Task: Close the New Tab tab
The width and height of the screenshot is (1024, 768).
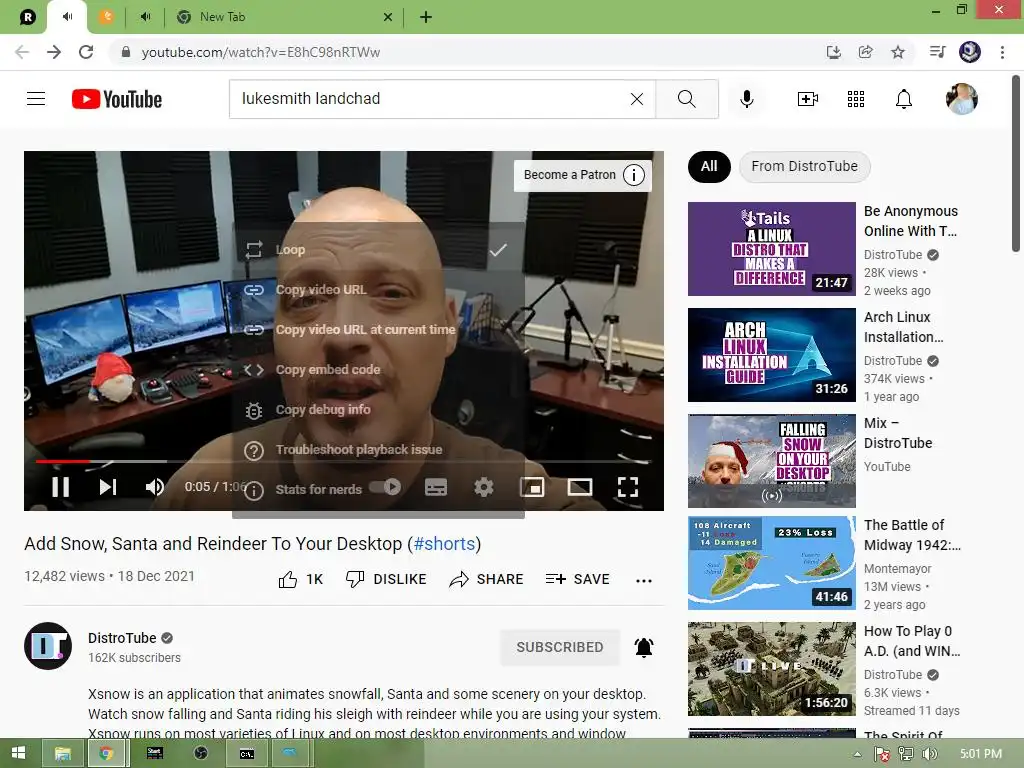Action: click(388, 17)
